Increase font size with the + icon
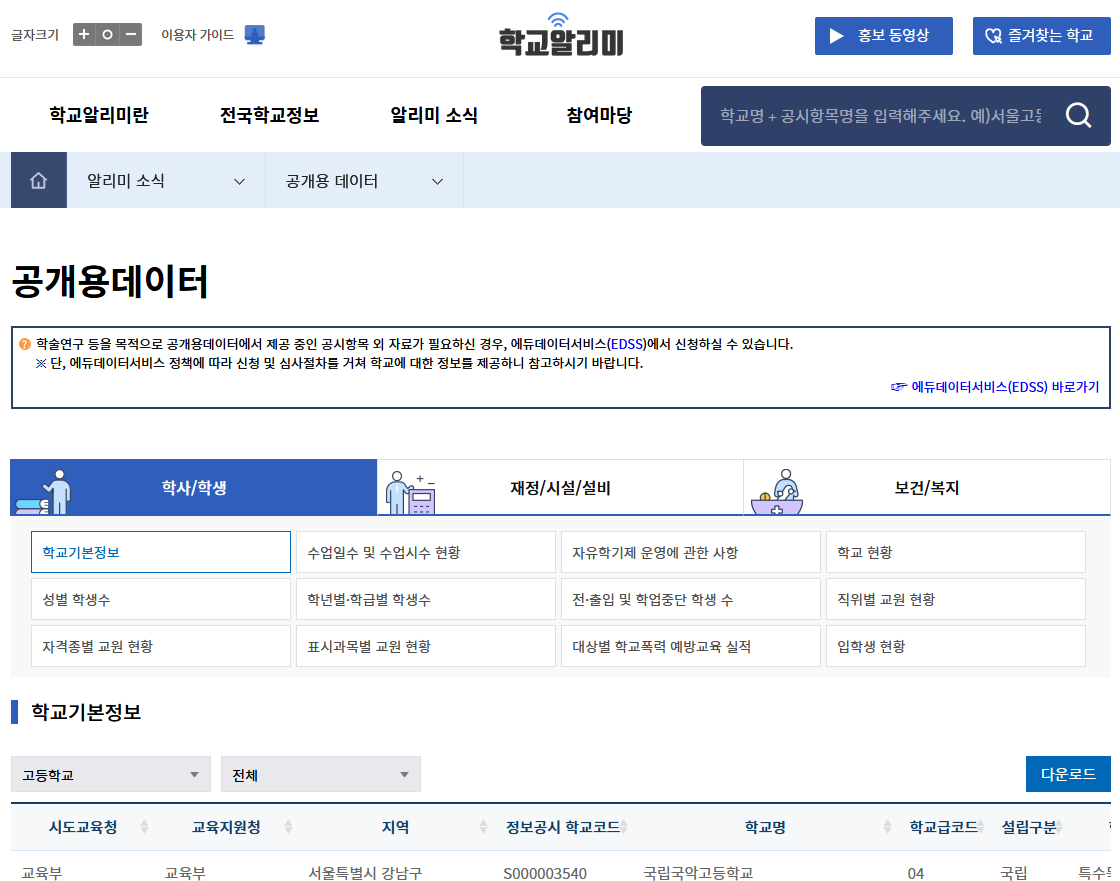1120x881 pixels. coord(86,33)
